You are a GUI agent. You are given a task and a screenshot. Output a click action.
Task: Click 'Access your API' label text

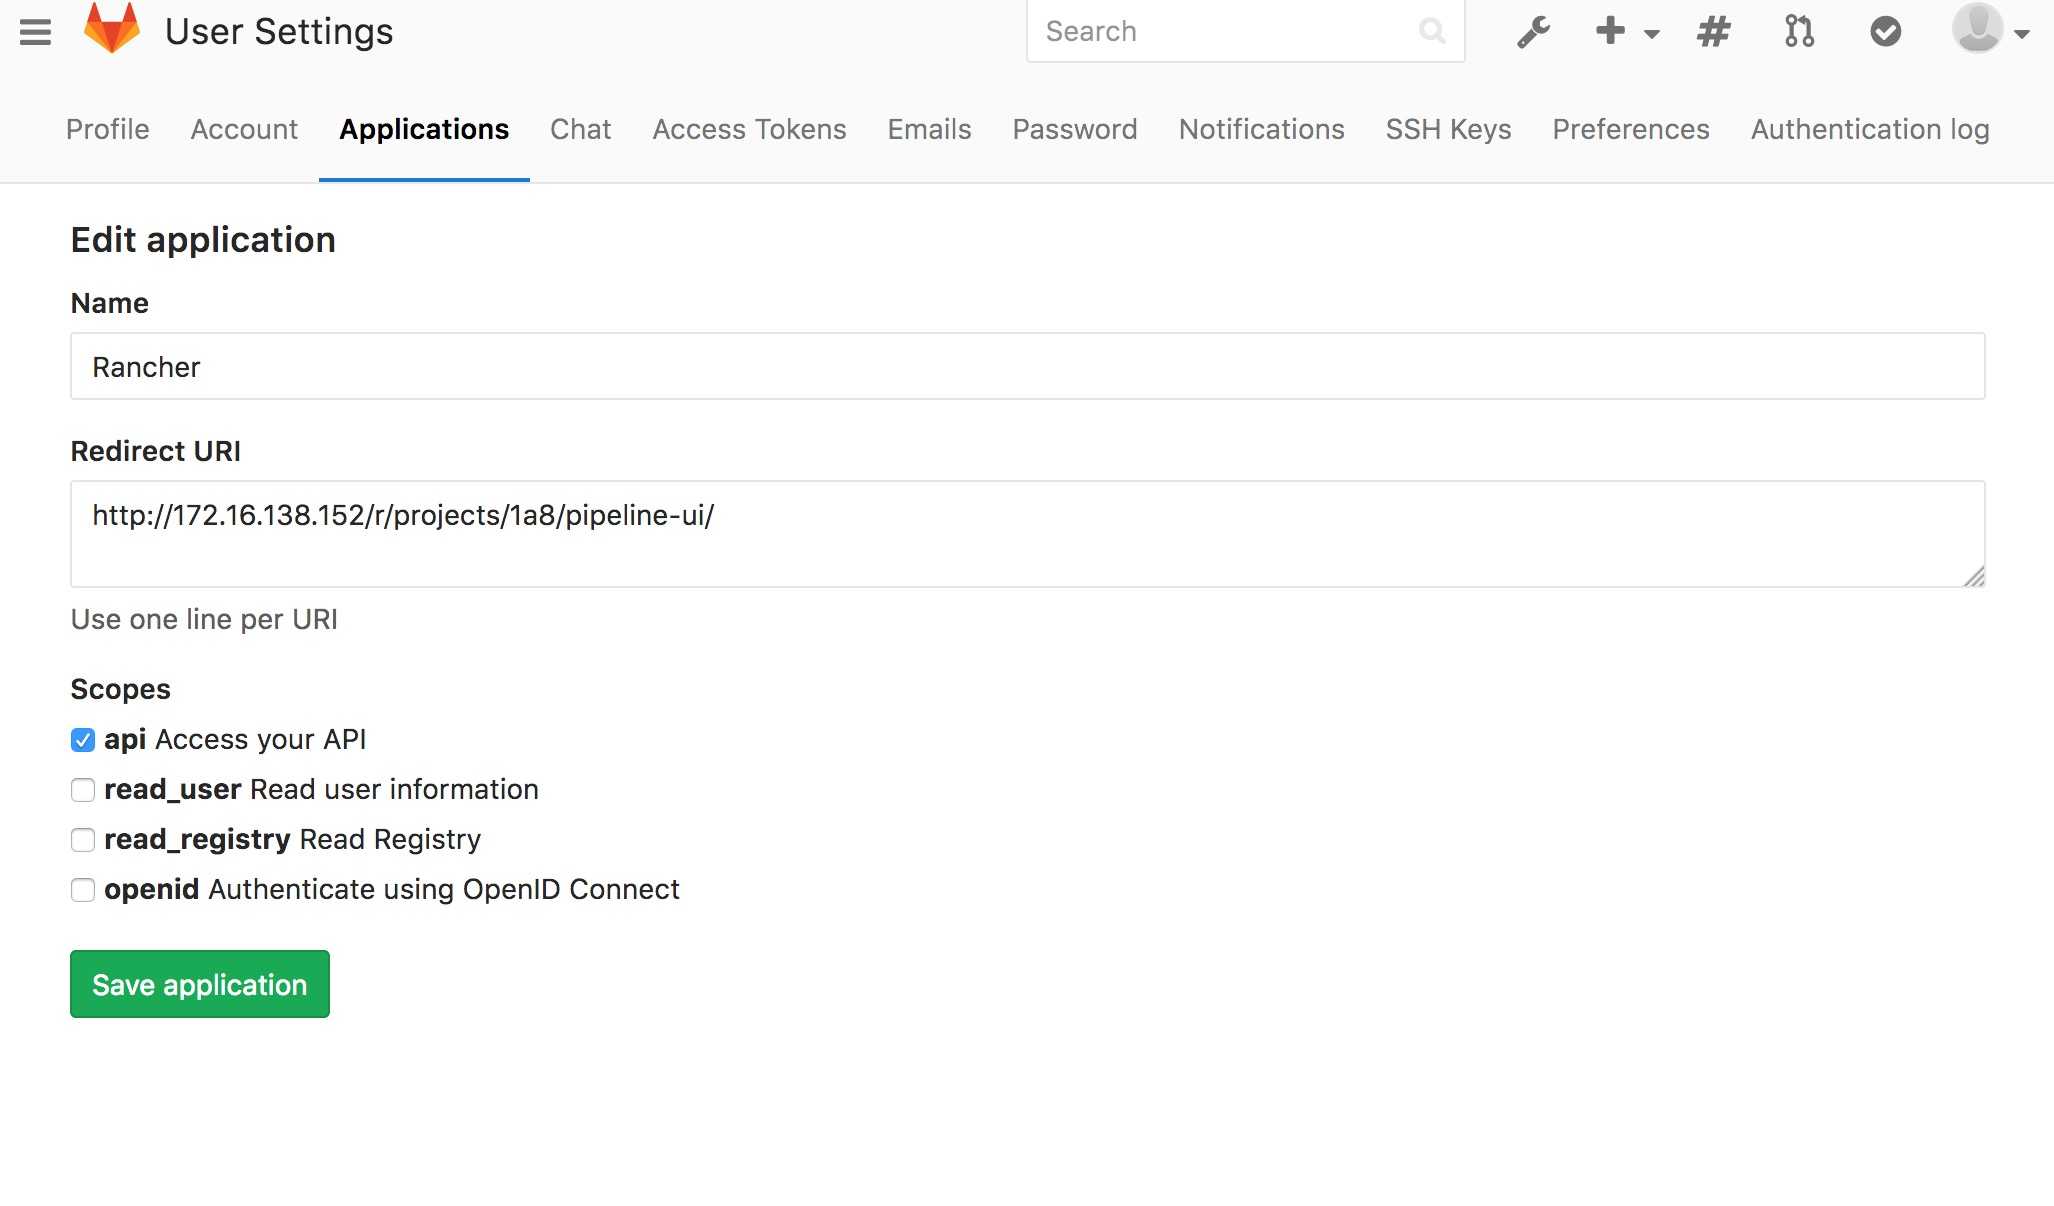260,739
